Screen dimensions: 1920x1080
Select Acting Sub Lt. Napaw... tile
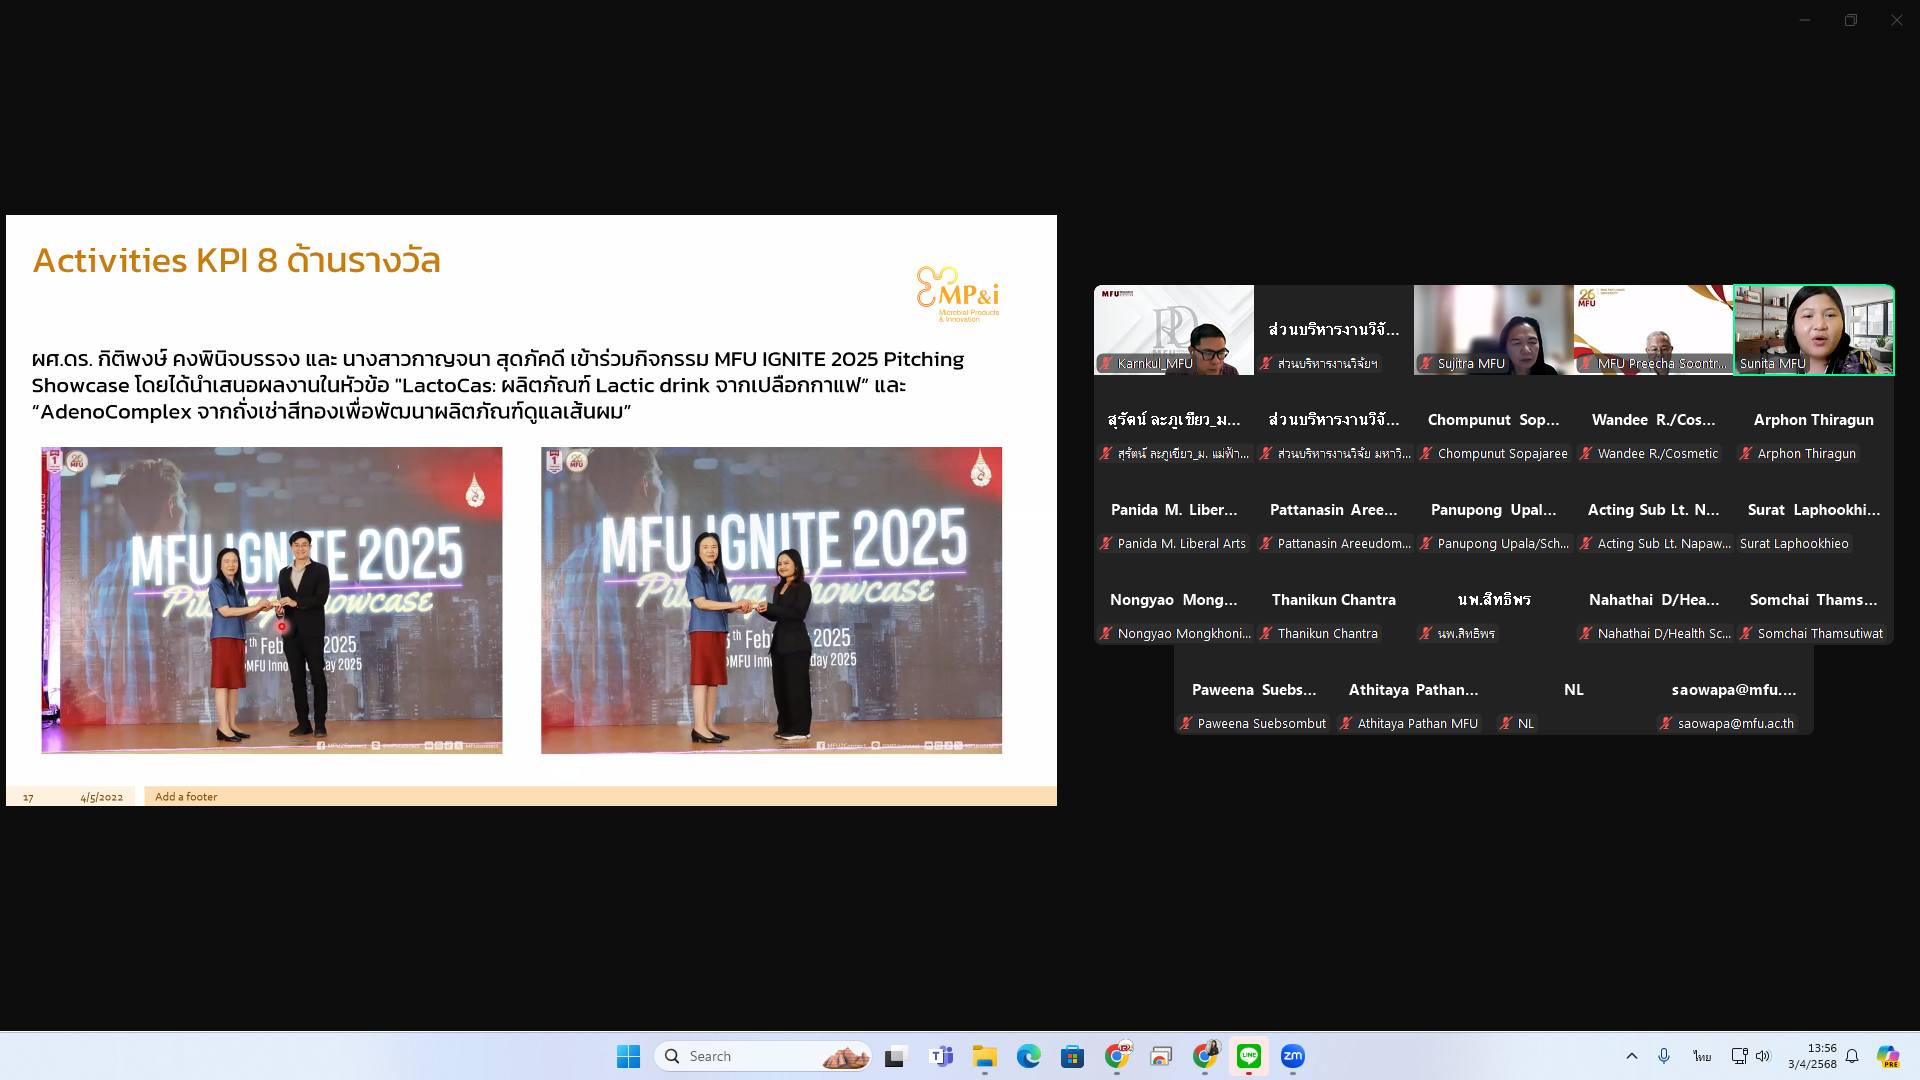pyautogui.click(x=1654, y=510)
